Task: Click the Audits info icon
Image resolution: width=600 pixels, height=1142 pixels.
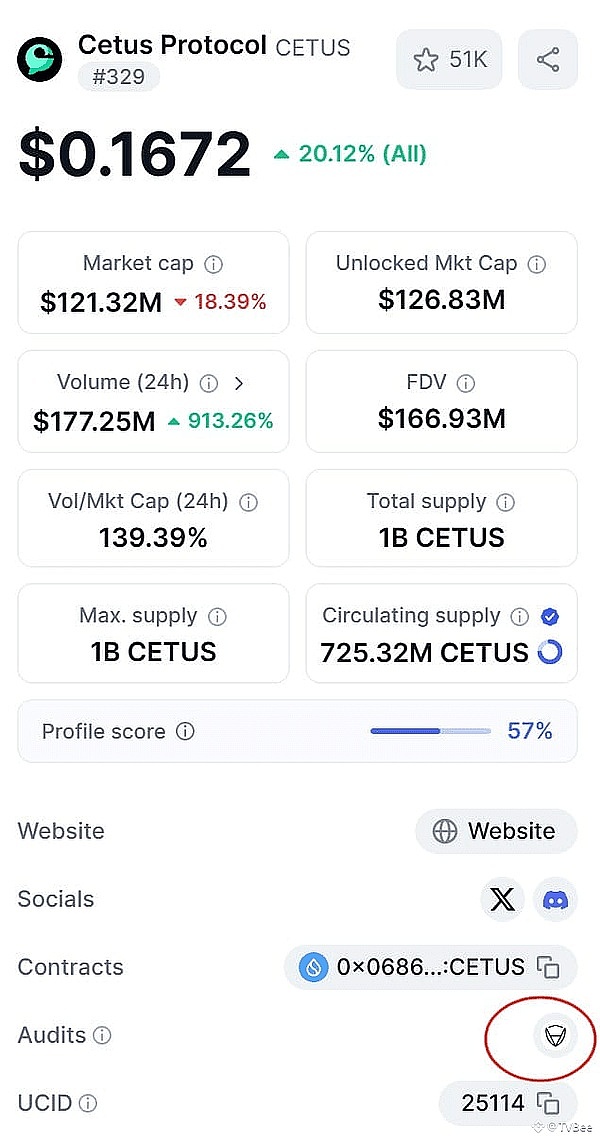Action: tap(103, 1035)
